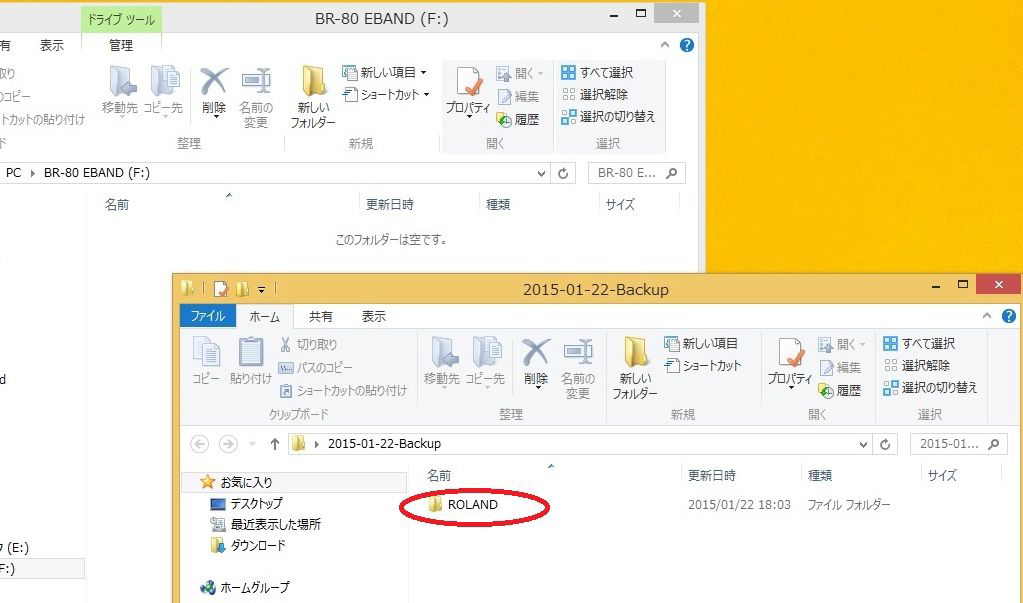This screenshot has height=603, width=1023.
Task: Click search box in Backup window
Action: (x=958, y=444)
